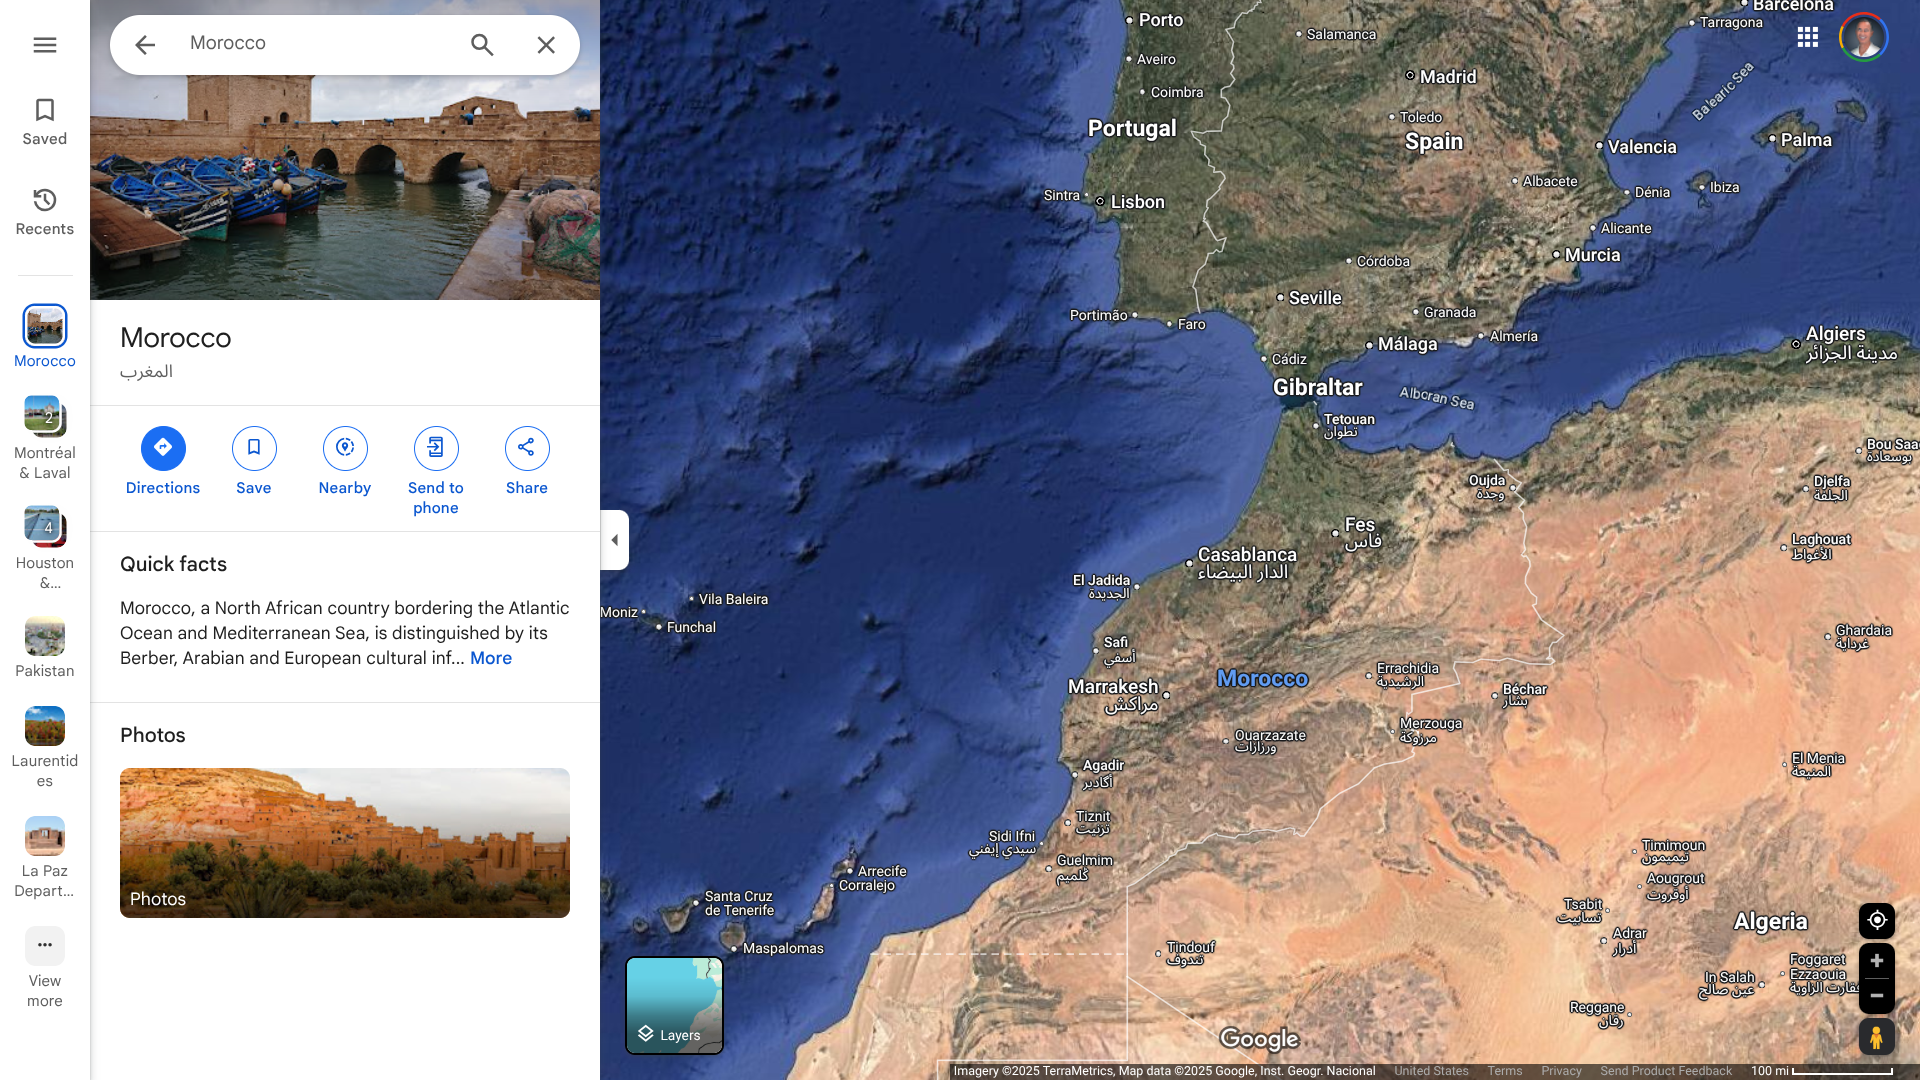Open the Saved tab
This screenshot has width=1920, height=1080.
click(44, 121)
